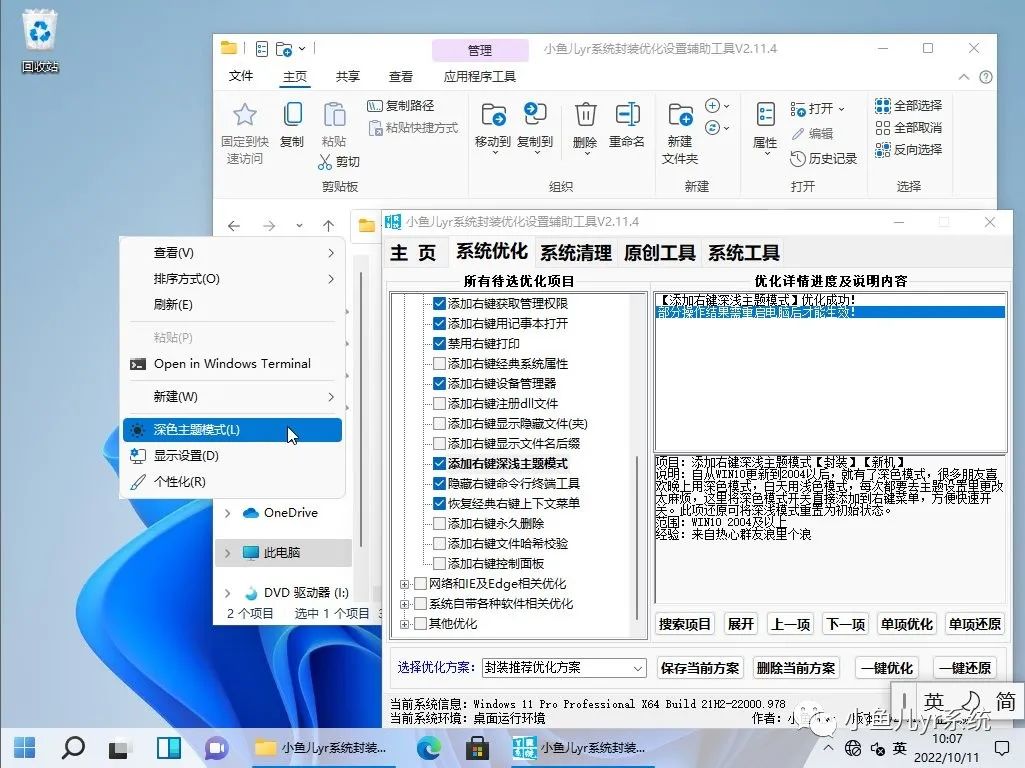Click Invert Selection (反向选择) in the ribbon
The width and height of the screenshot is (1025, 768).
(909, 150)
